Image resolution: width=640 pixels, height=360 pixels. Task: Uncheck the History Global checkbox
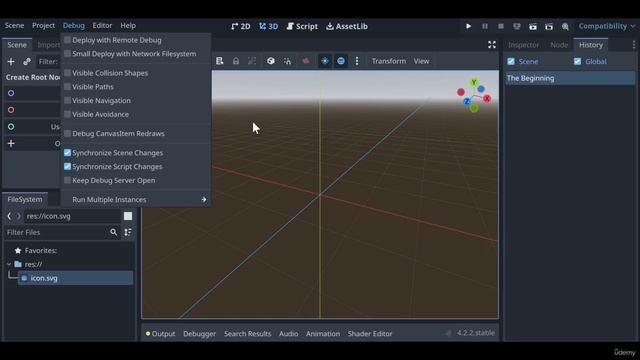click(x=577, y=62)
